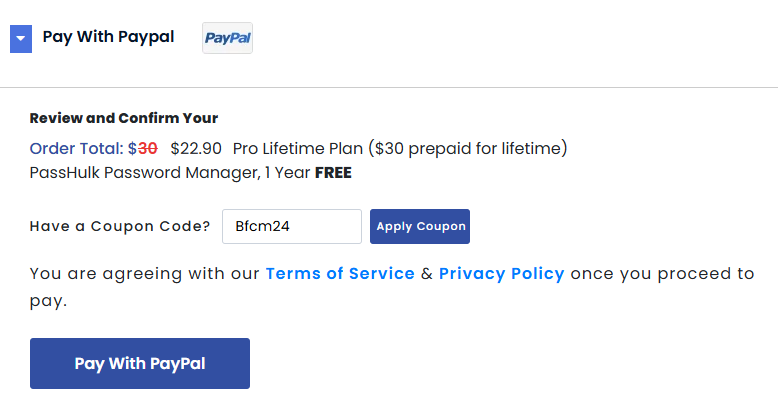Click the once you proceed to pay text
The image size is (778, 417).
point(662,274)
